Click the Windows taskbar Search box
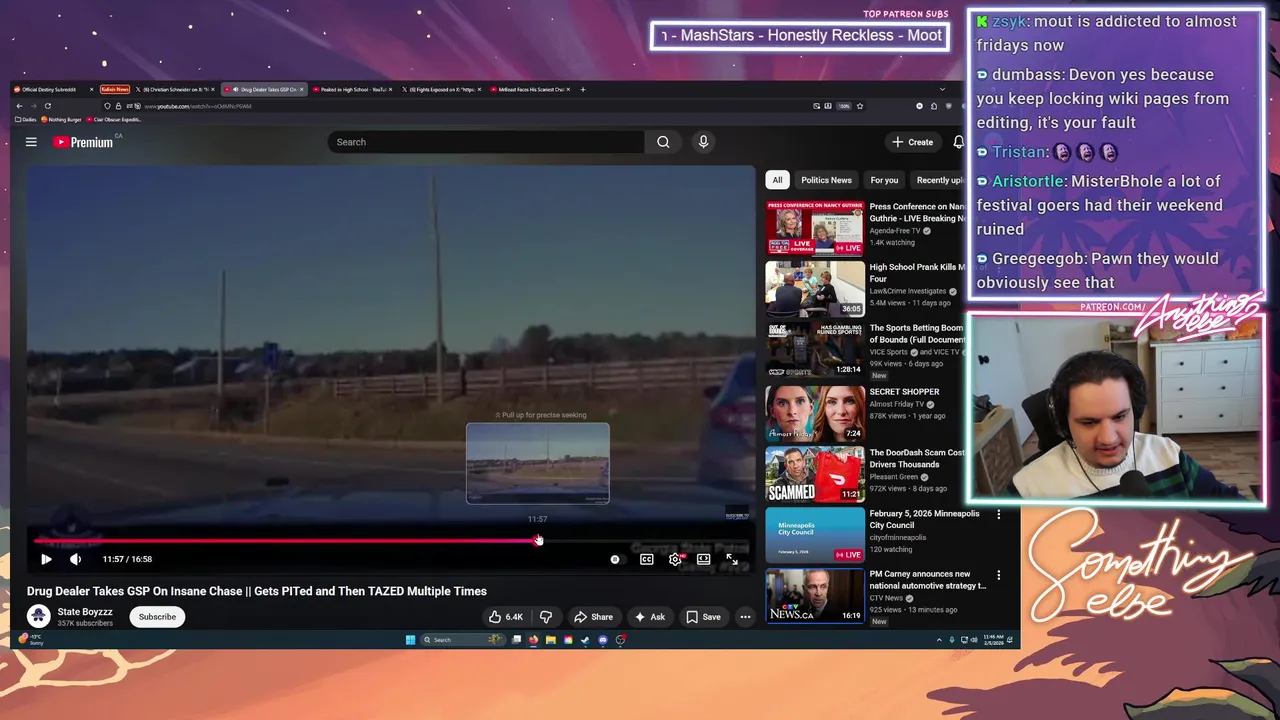The height and width of the screenshot is (720, 1280). tap(463, 640)
